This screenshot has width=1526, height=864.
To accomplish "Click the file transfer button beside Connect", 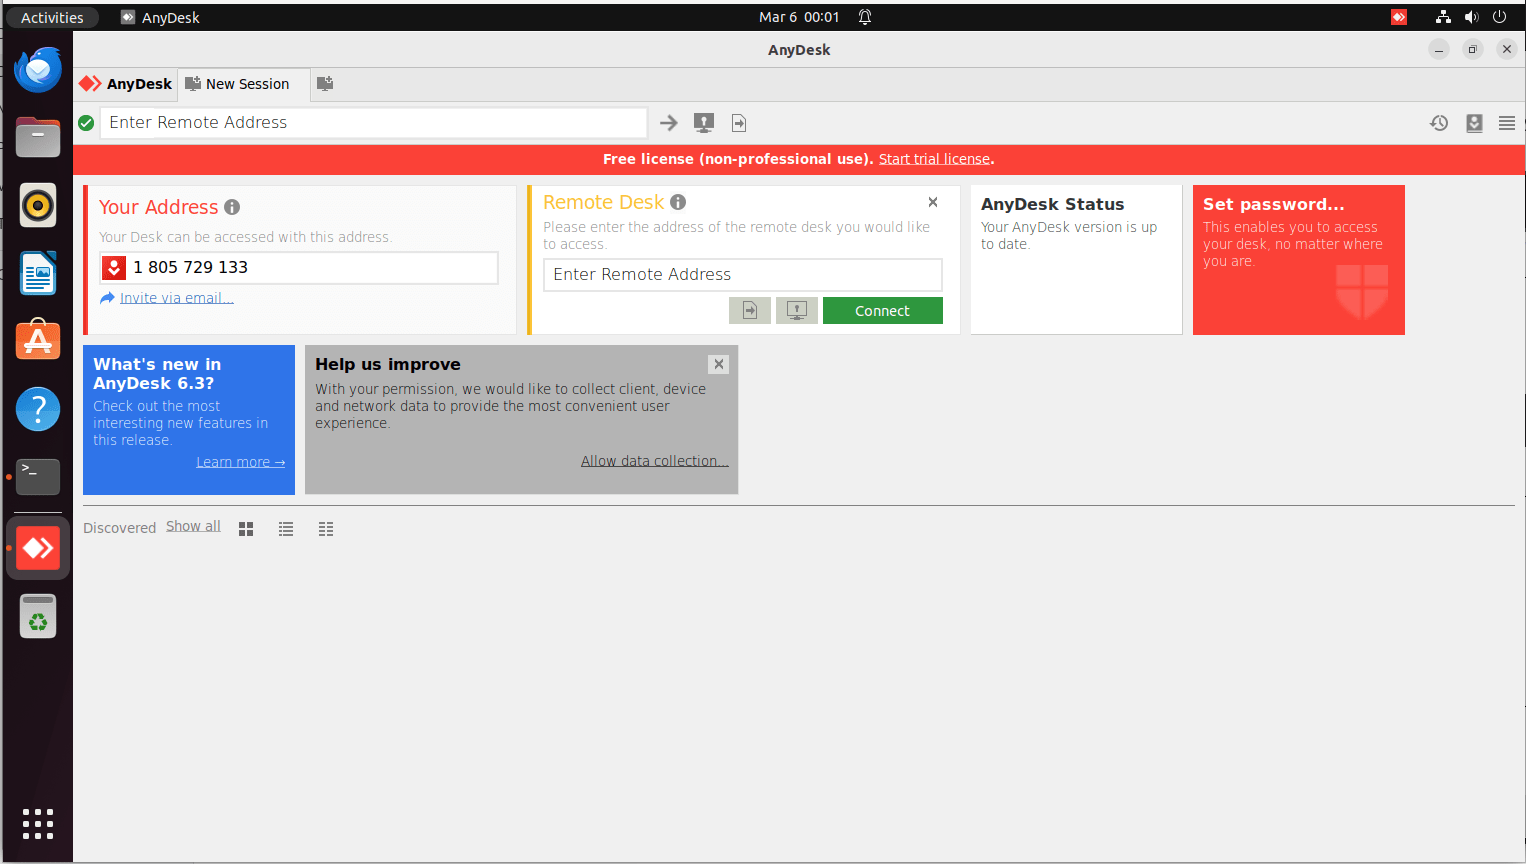I will [x=750, y=311].
